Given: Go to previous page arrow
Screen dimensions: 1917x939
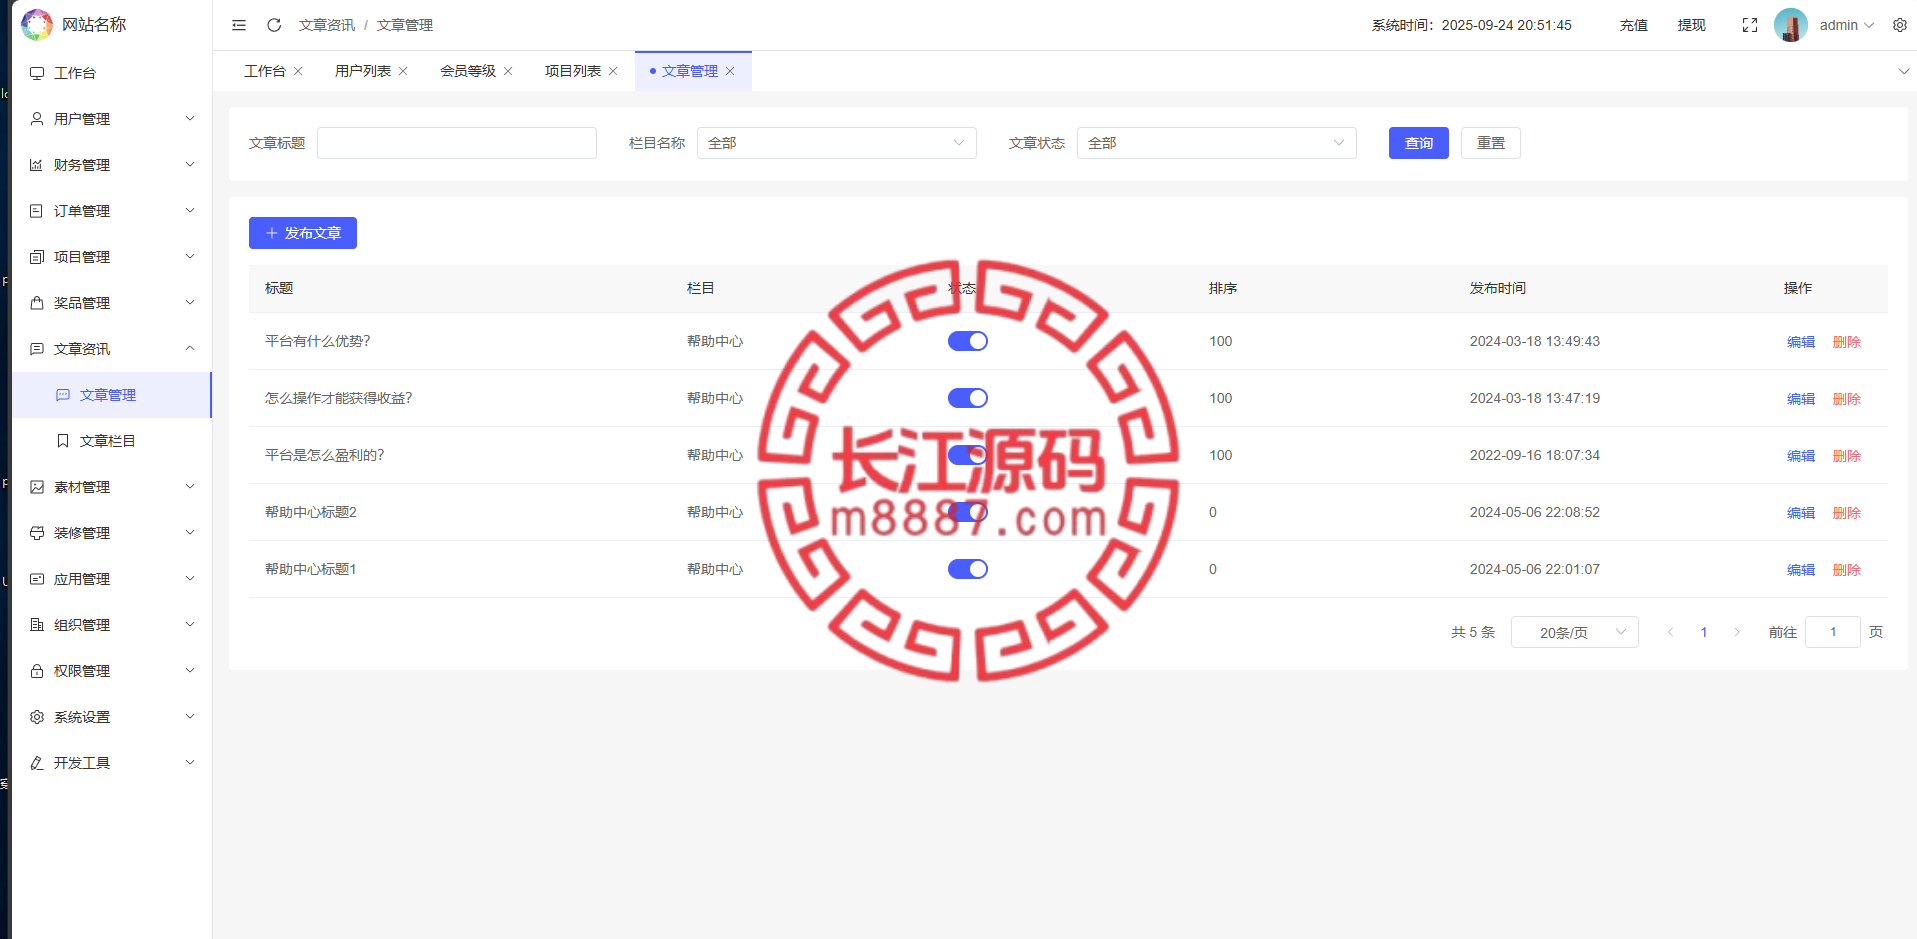Looking at the screenshot, I should (1670, 632).
